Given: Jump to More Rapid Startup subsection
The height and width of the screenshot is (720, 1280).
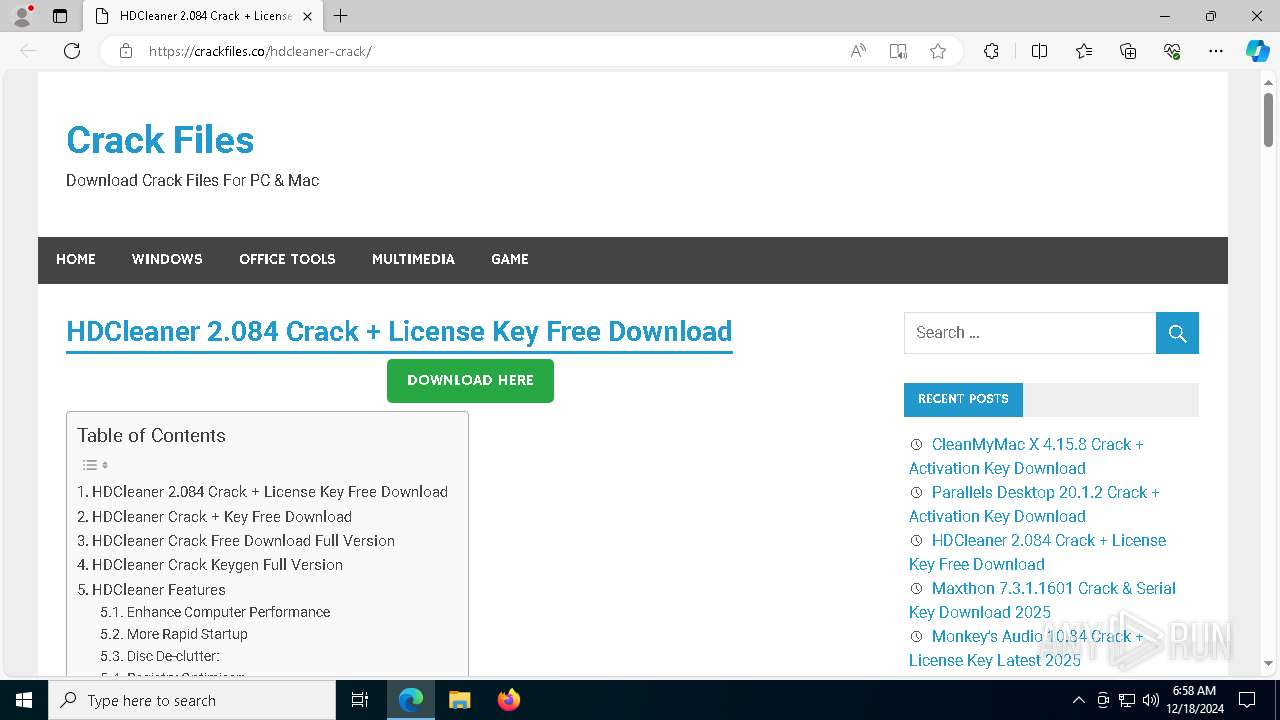Looking at the screenshot, I should point(174,634).
